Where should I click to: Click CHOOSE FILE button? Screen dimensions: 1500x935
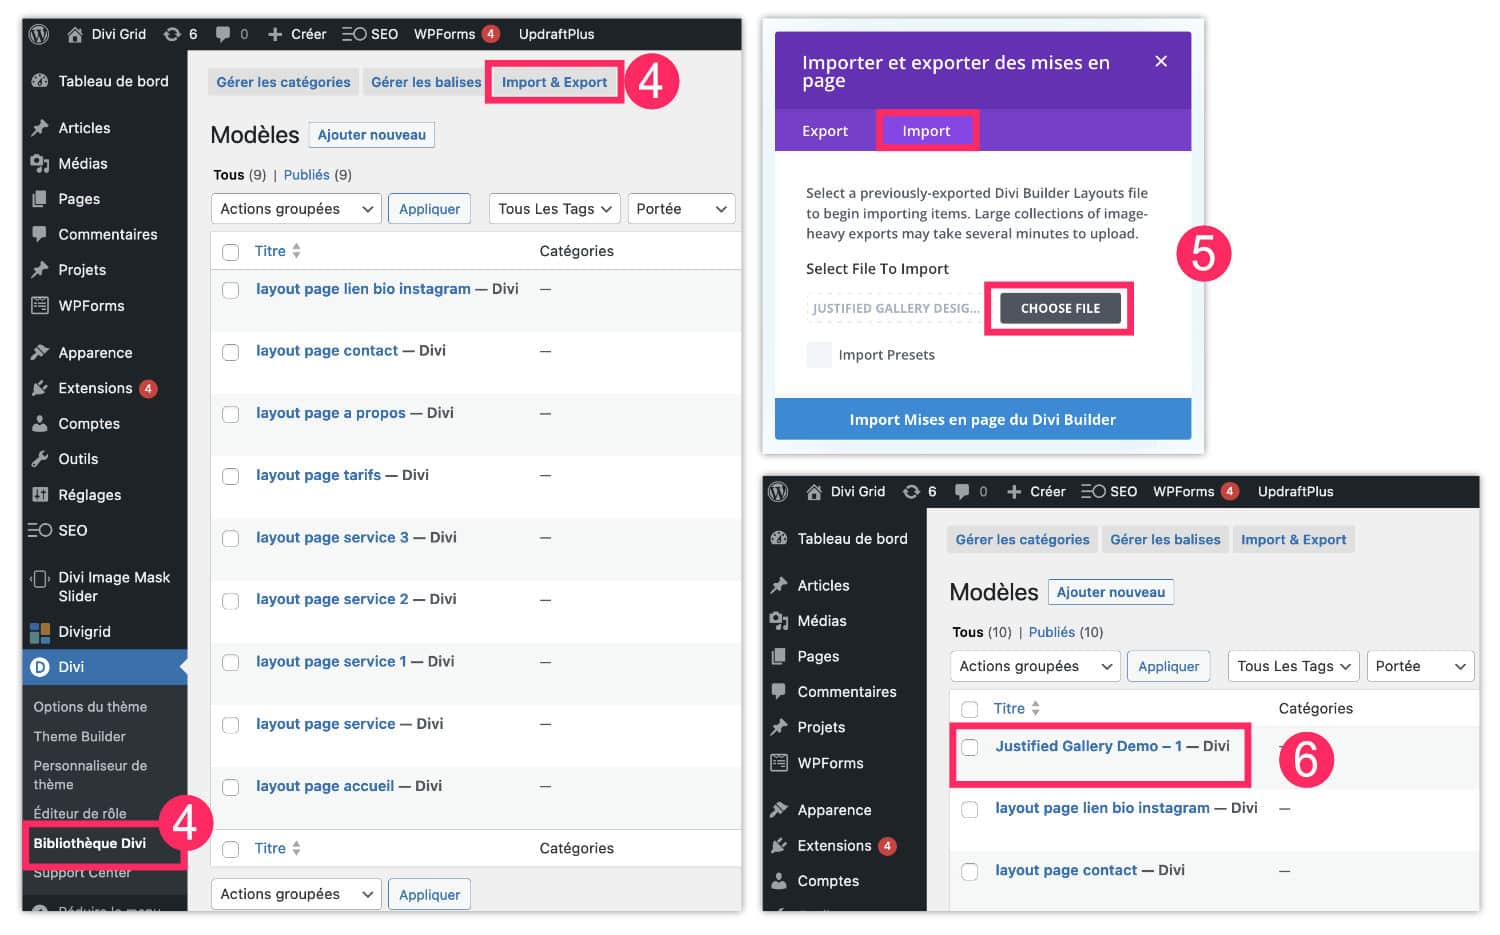pos(1060,308)
